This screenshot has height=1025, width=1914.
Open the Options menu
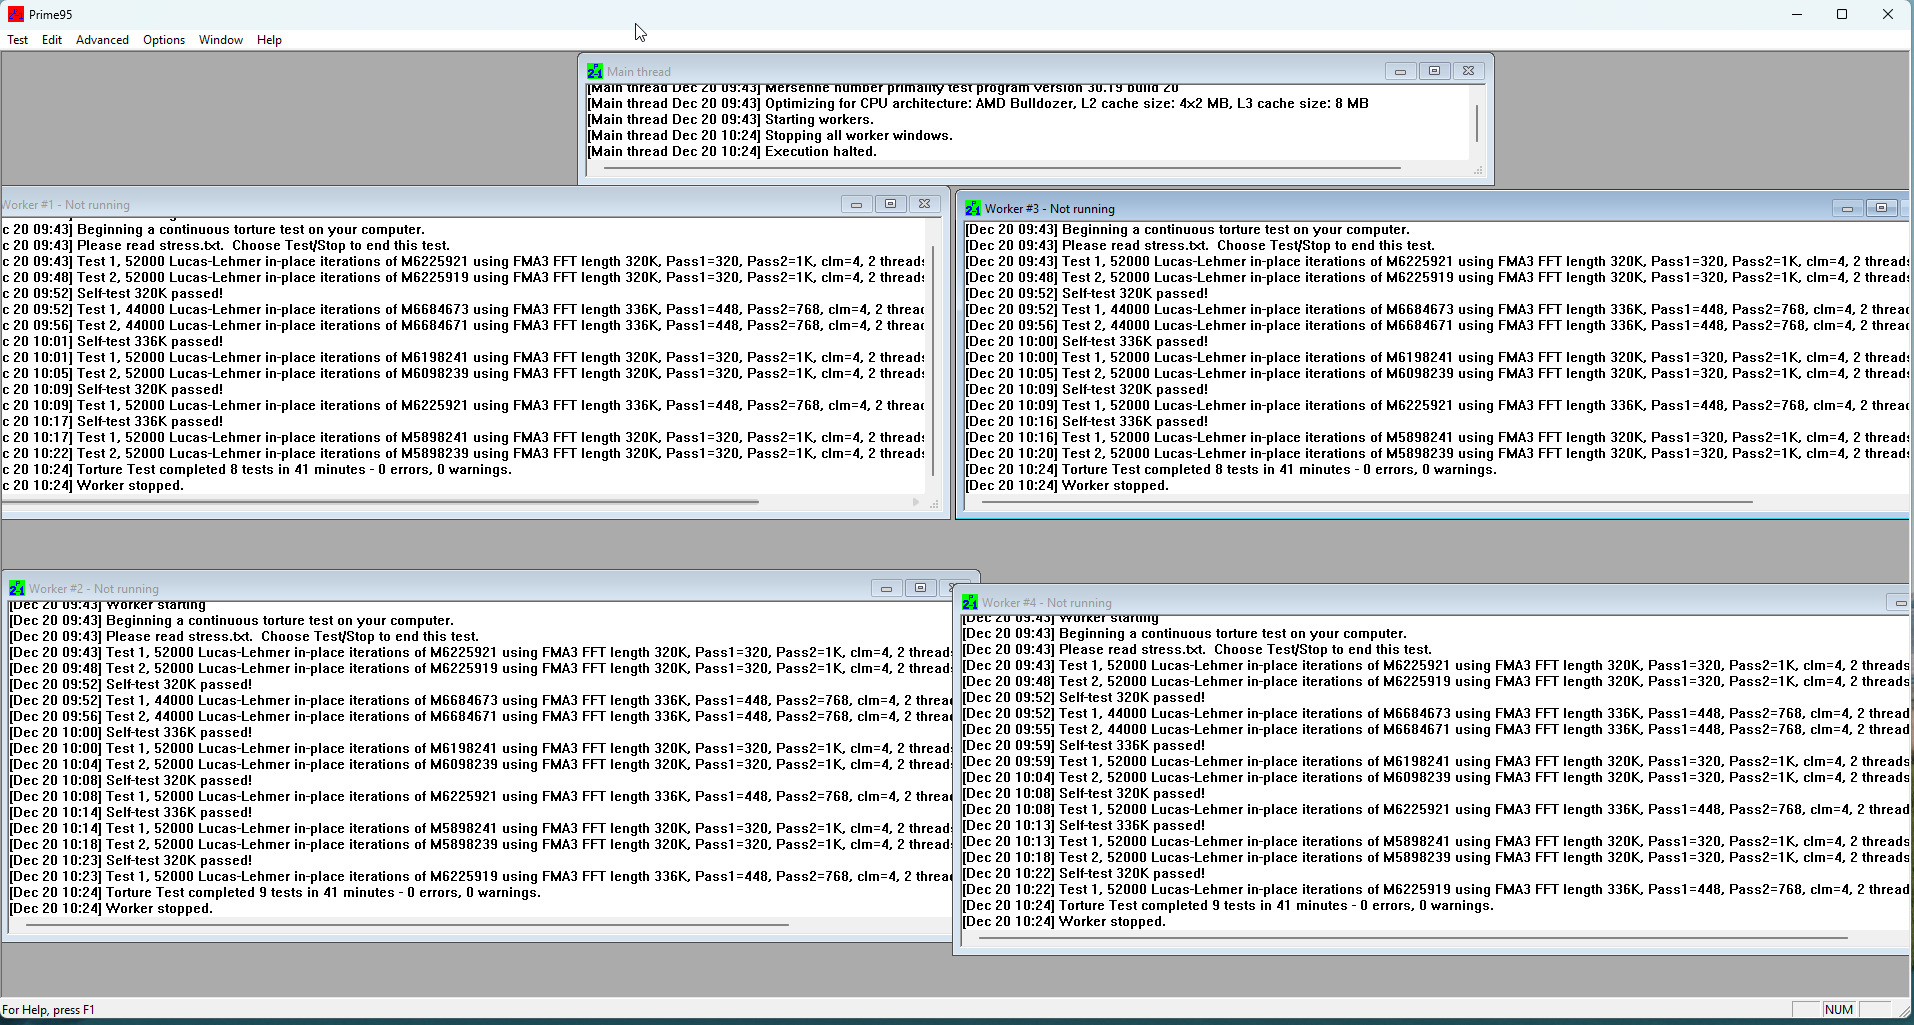tap(164, 40)
